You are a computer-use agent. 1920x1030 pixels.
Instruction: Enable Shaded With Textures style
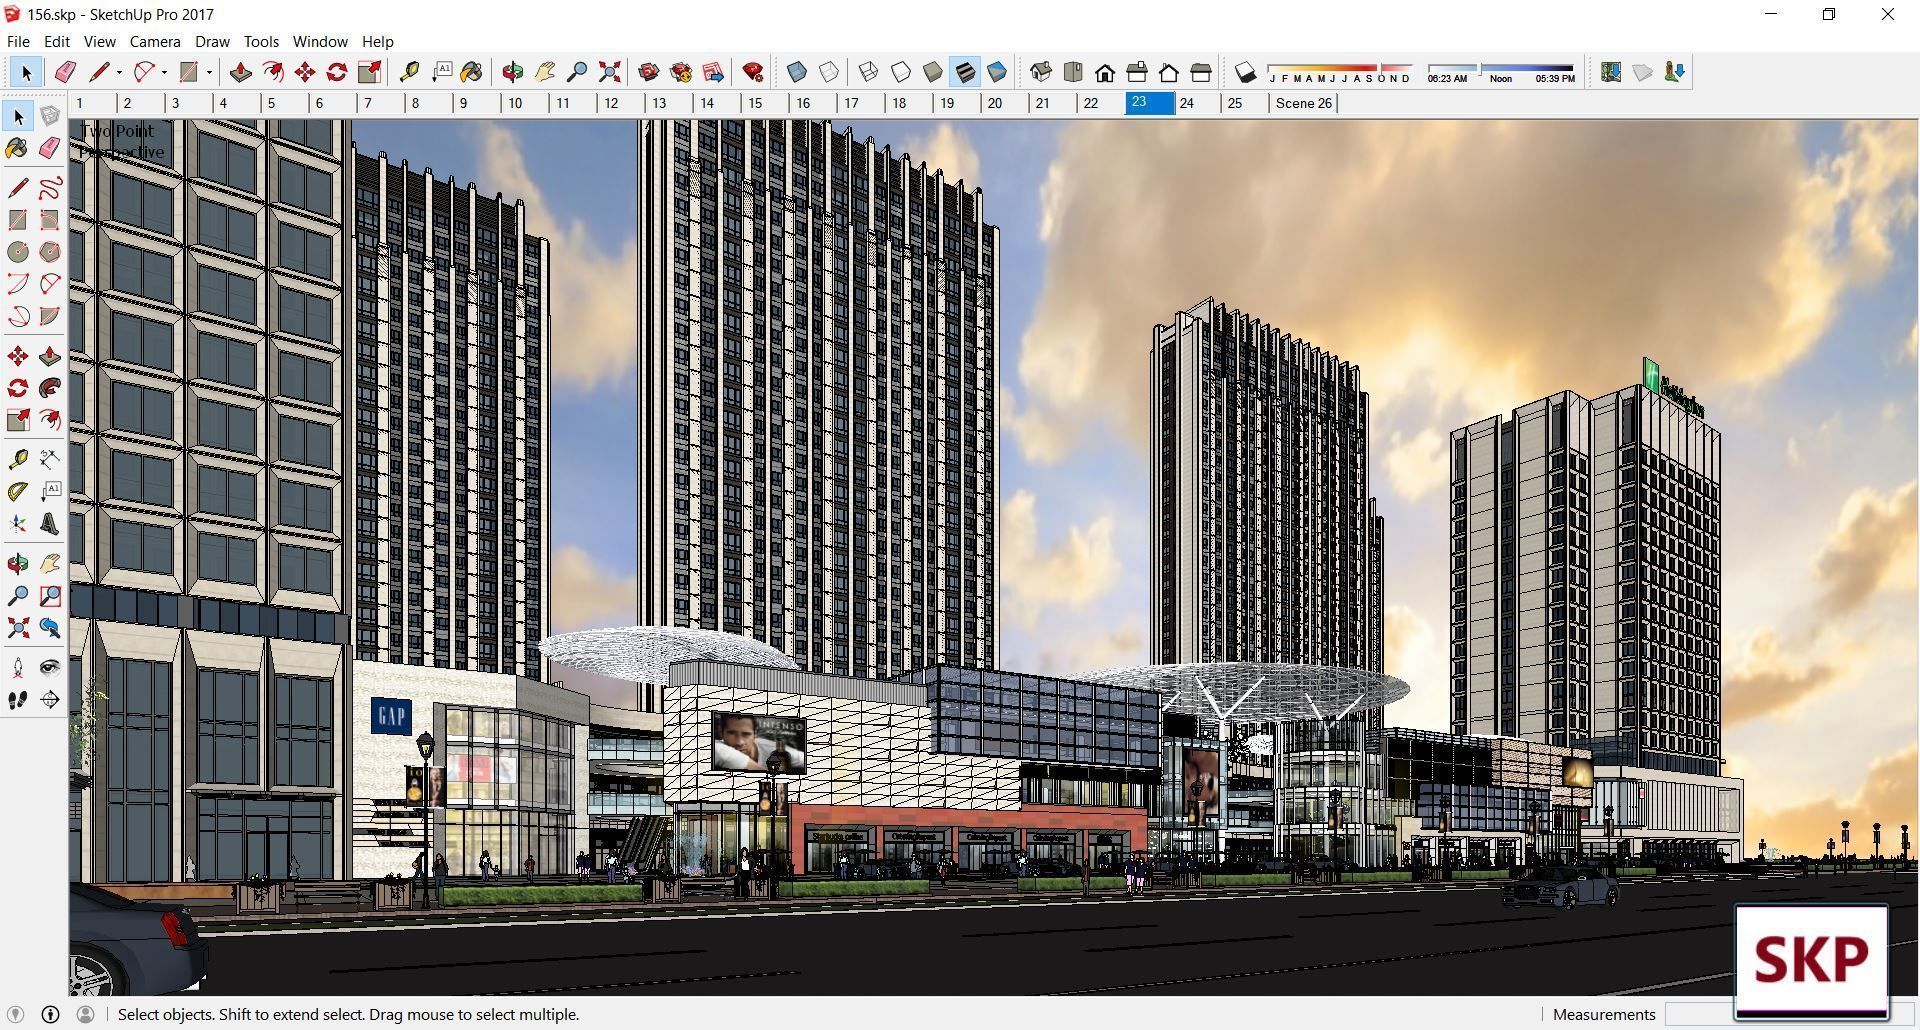pyautogui.click(x=965, y=72)
